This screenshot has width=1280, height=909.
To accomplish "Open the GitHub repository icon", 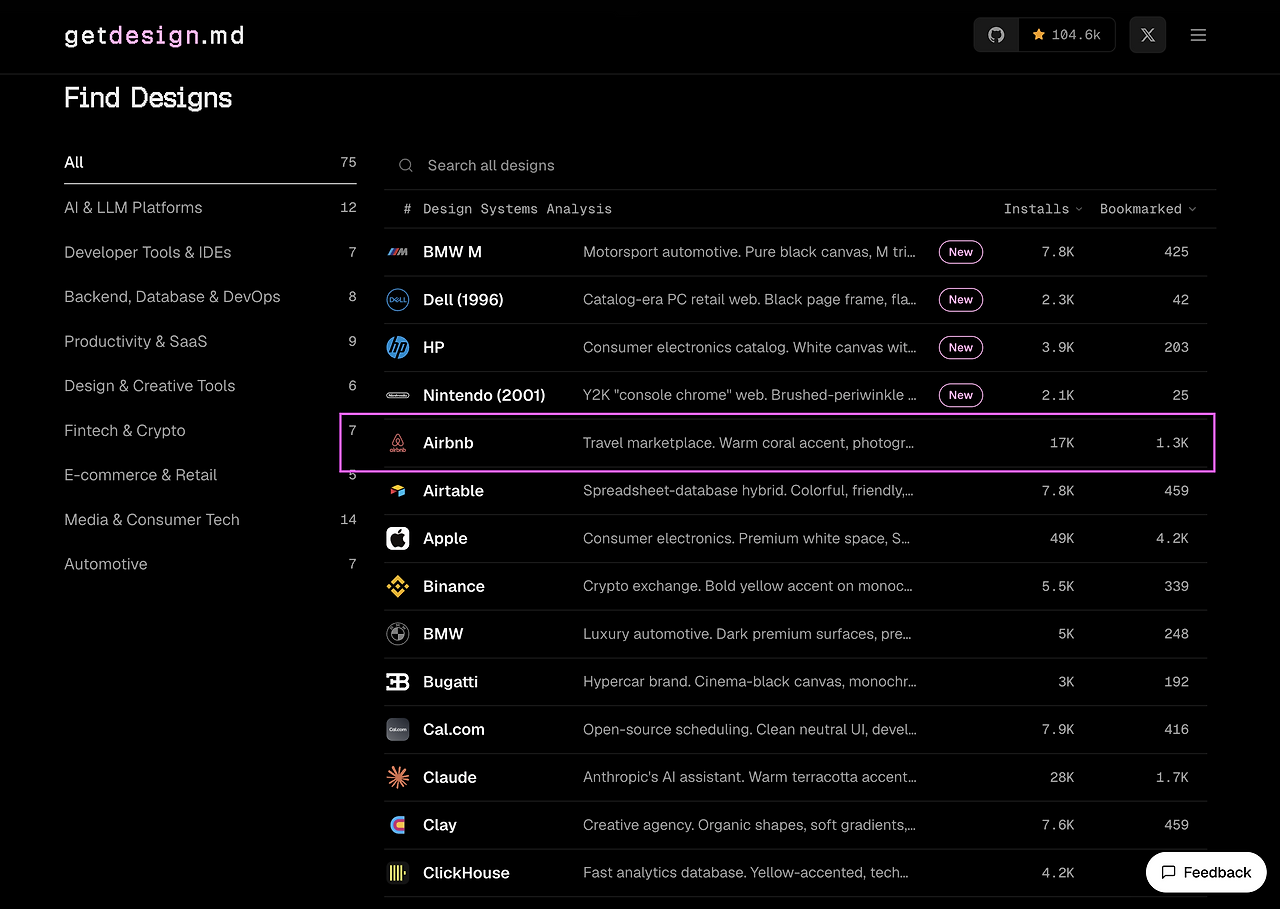I will [x=996, y=35].
